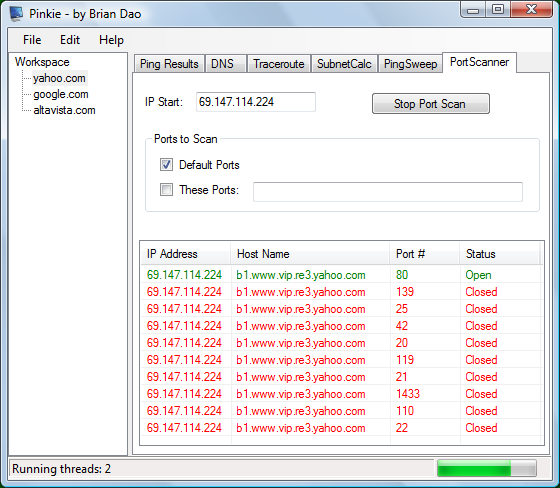Viewport: 560px width, 488px height.
Task: Open the File menu
Action: click(x=32, y=40)
